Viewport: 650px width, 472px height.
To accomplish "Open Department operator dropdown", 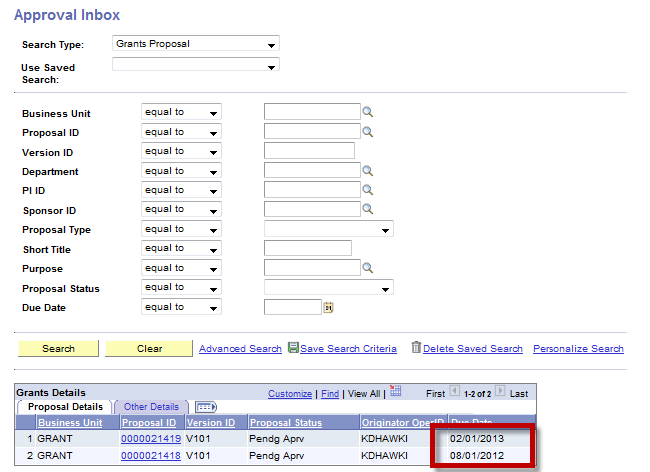I will [x=181, y=171].
